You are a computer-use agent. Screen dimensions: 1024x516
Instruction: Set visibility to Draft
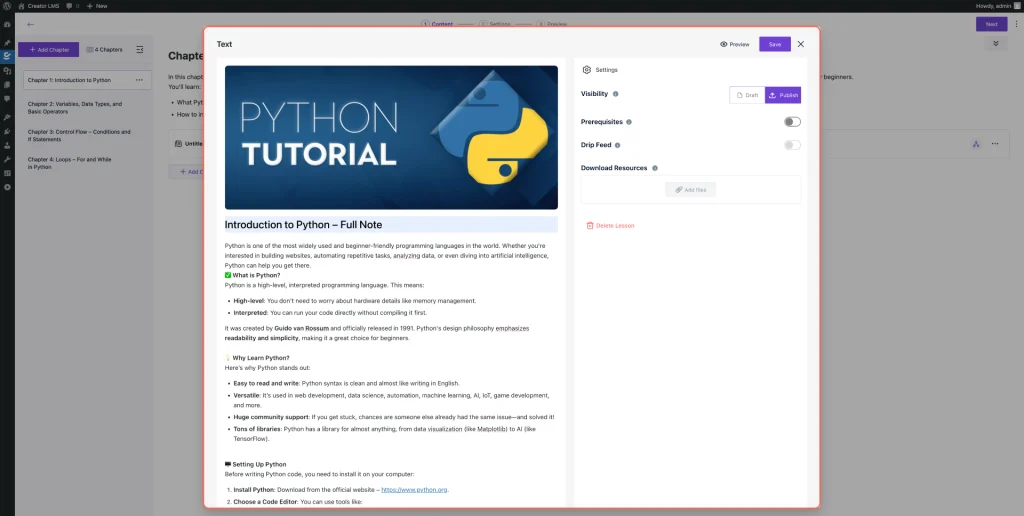[747, 95]
